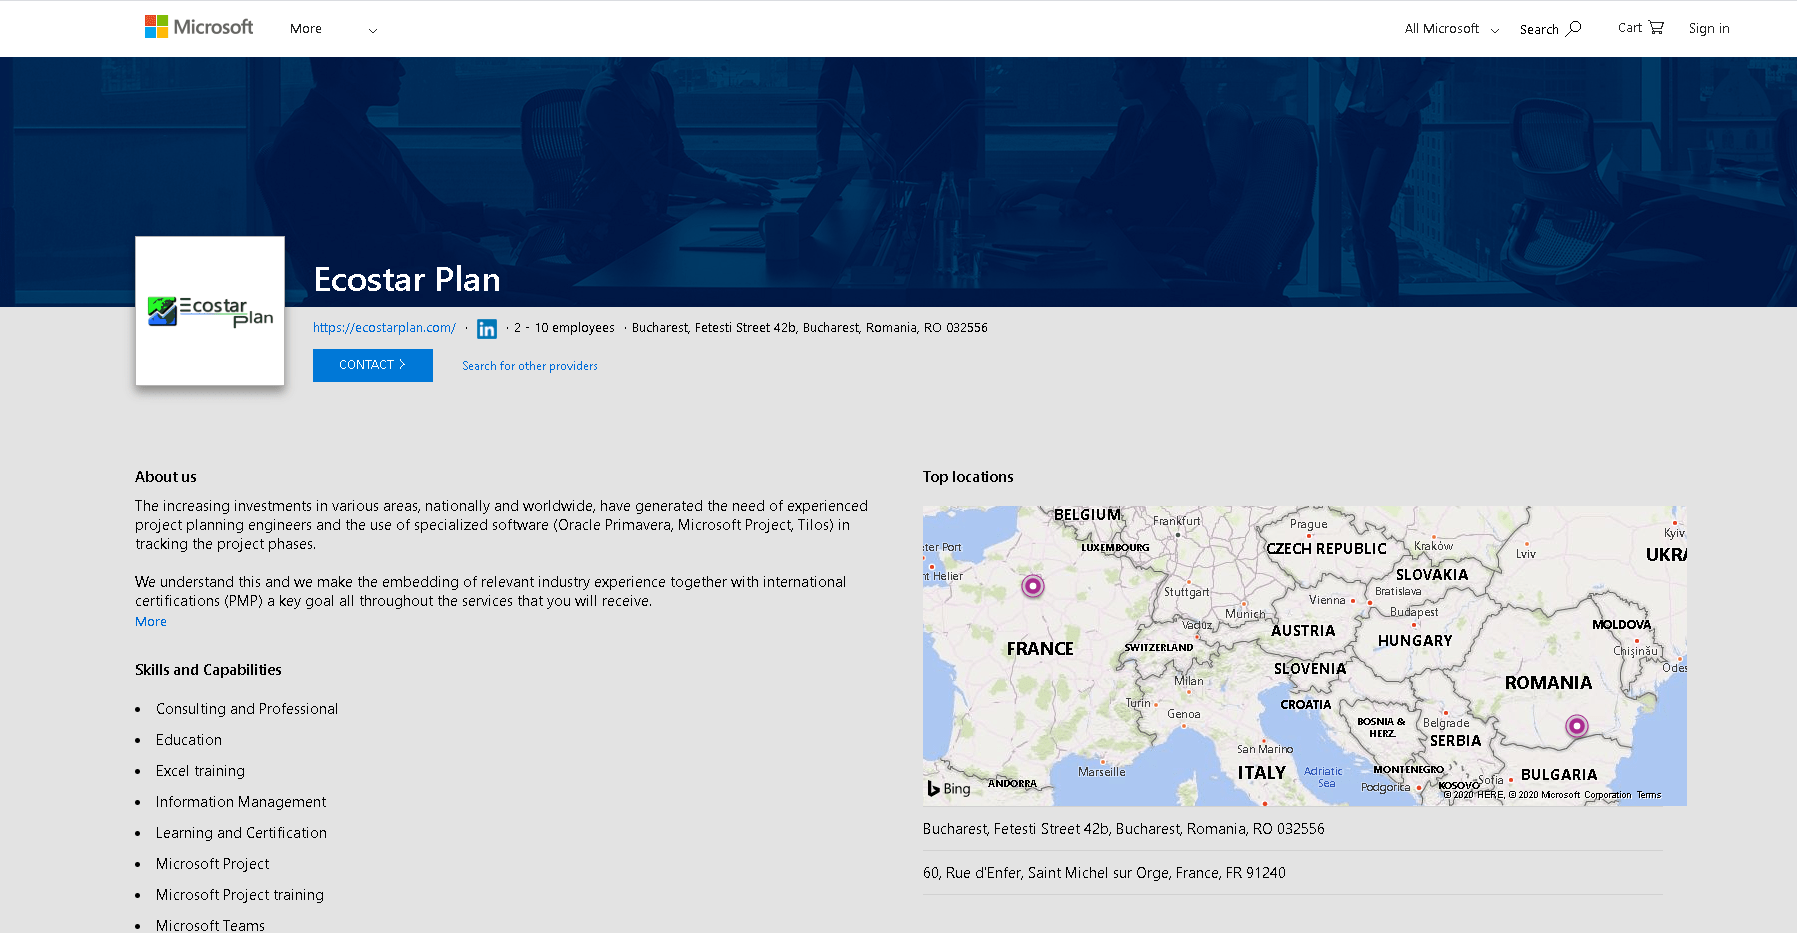1797x933 pixels.
Task: Click the 'About us' heading
Action: [x=166, y=477]
